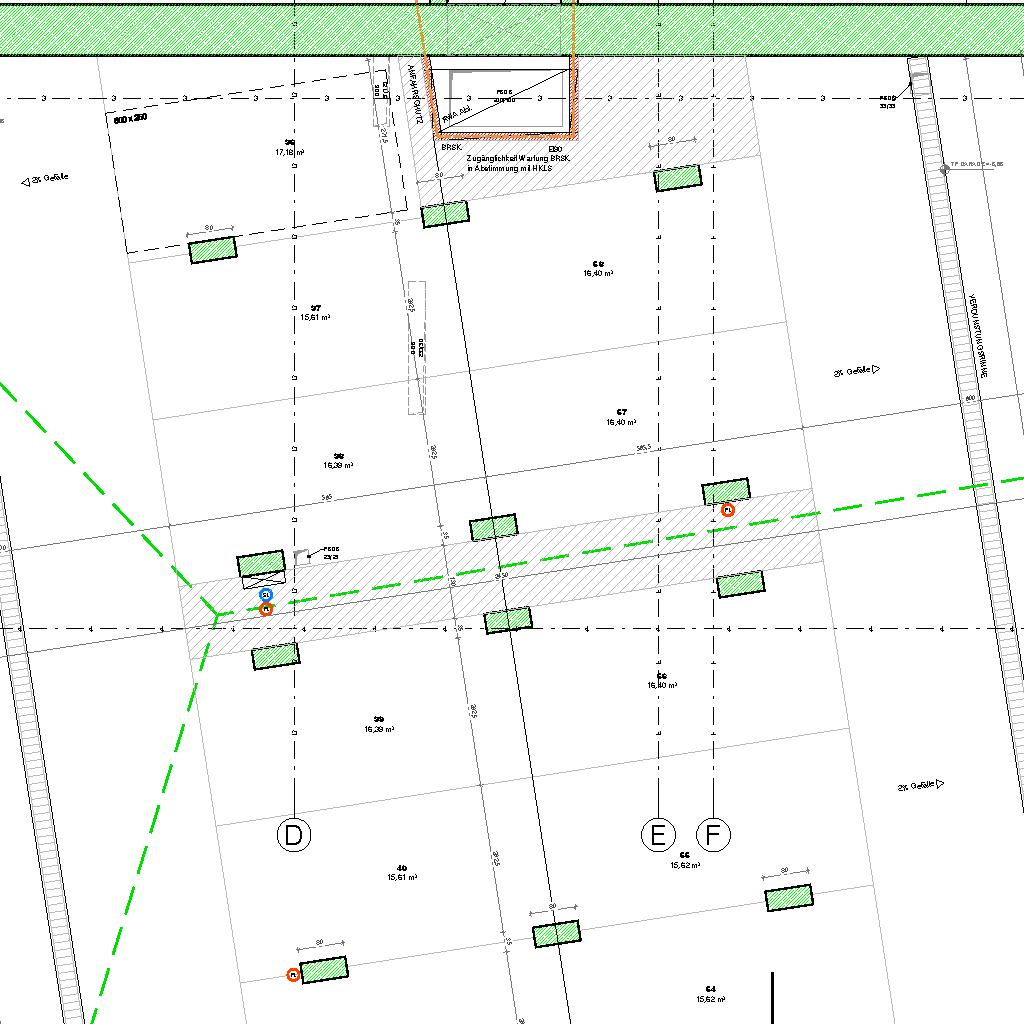The height and width of the screenshot is (1024, 1024).
Task: Click the orange FL marker near axis F
Action: (728, 510)
